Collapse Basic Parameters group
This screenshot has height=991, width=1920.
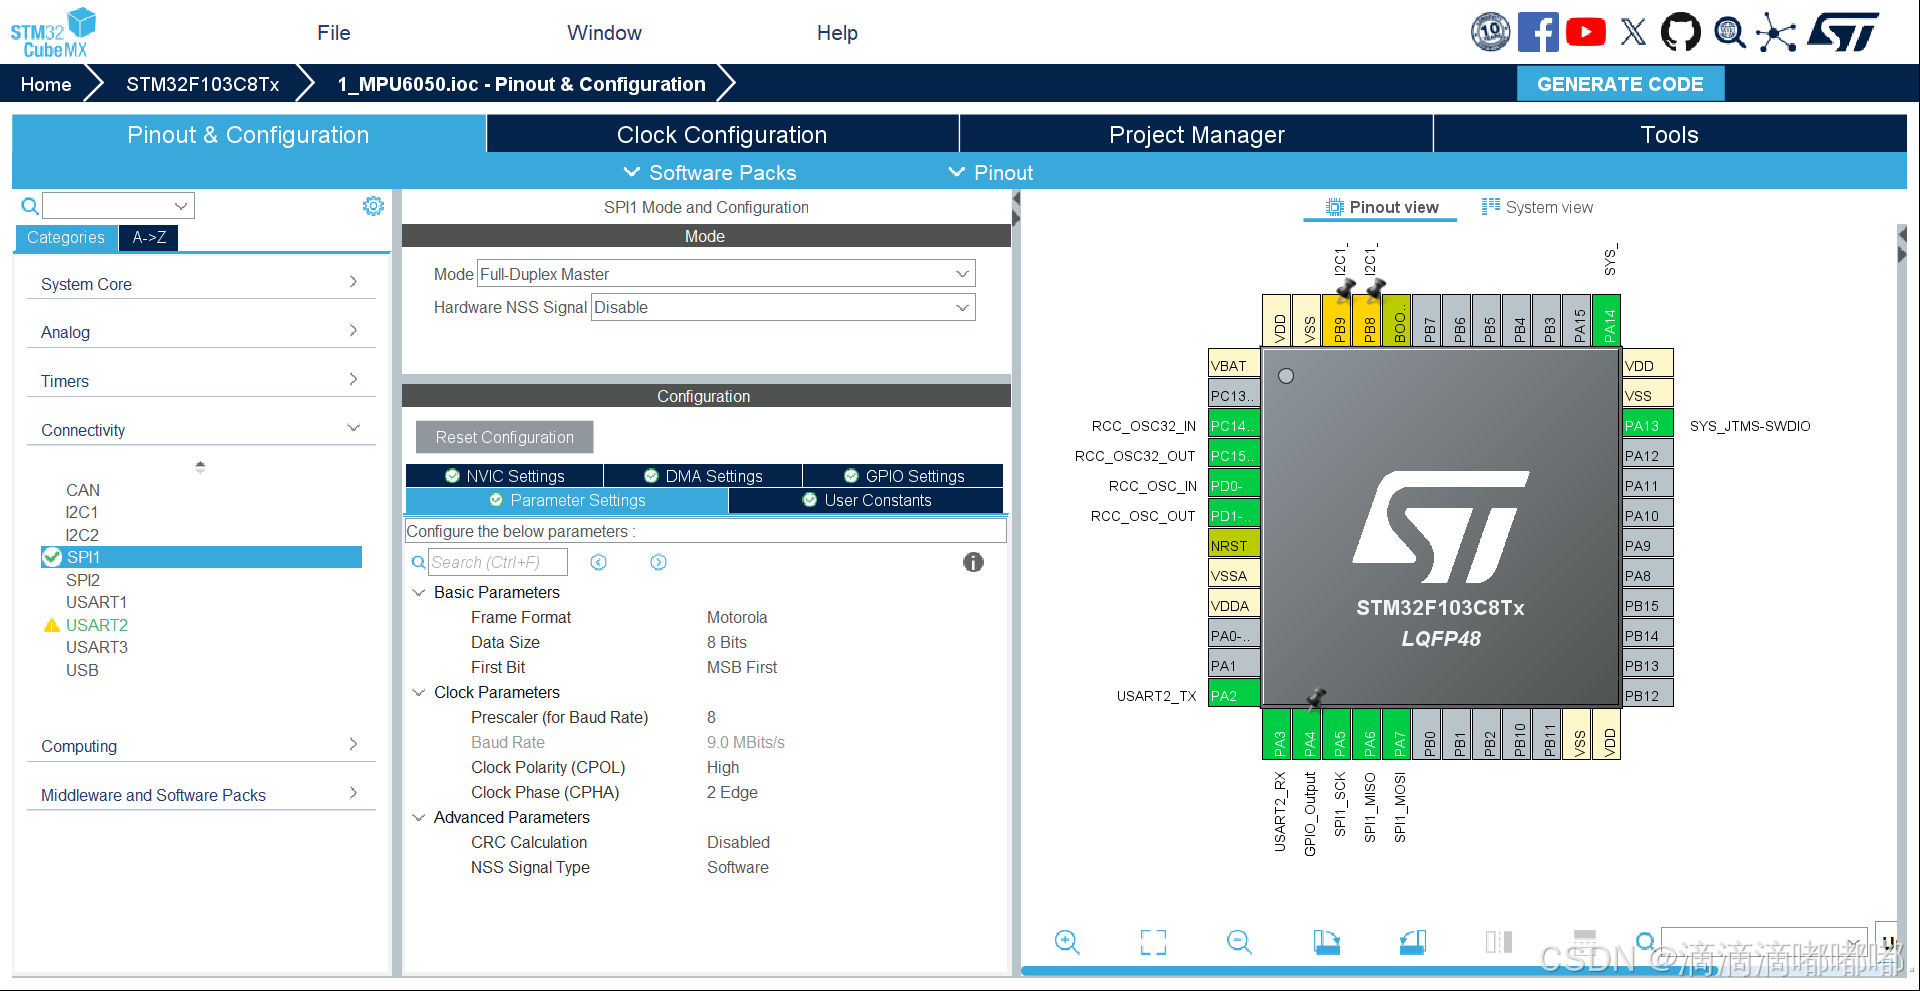pyautogui.click(x=419, y=592)
